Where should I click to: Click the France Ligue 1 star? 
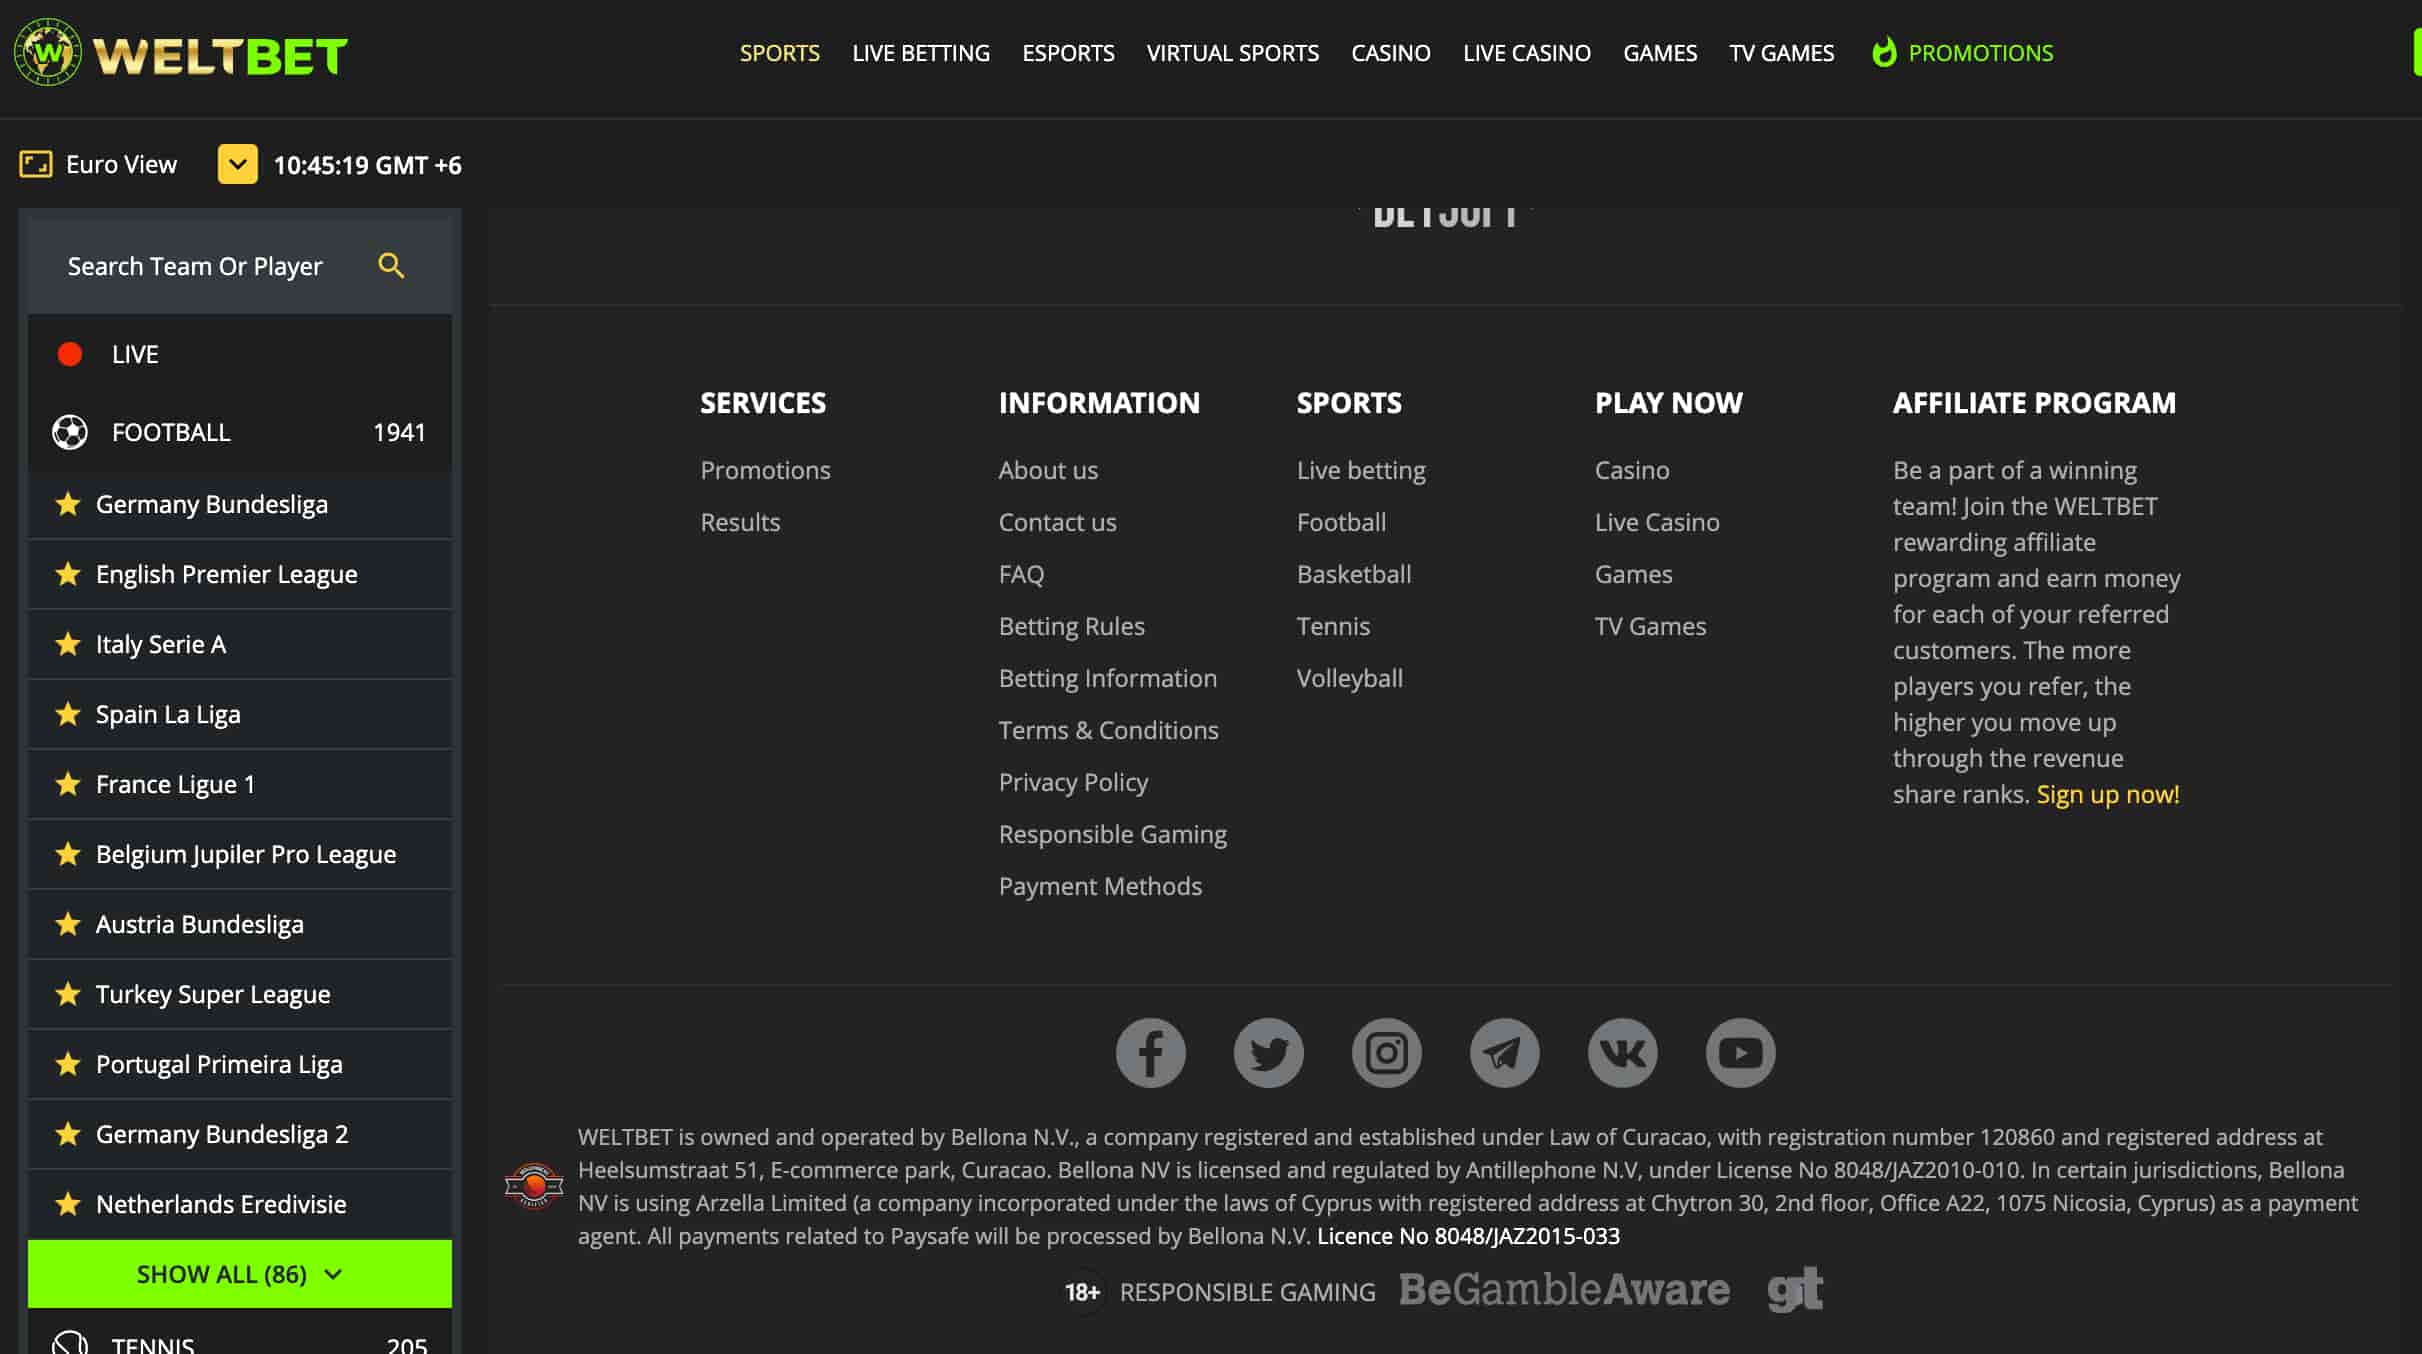tap(68, 784)
